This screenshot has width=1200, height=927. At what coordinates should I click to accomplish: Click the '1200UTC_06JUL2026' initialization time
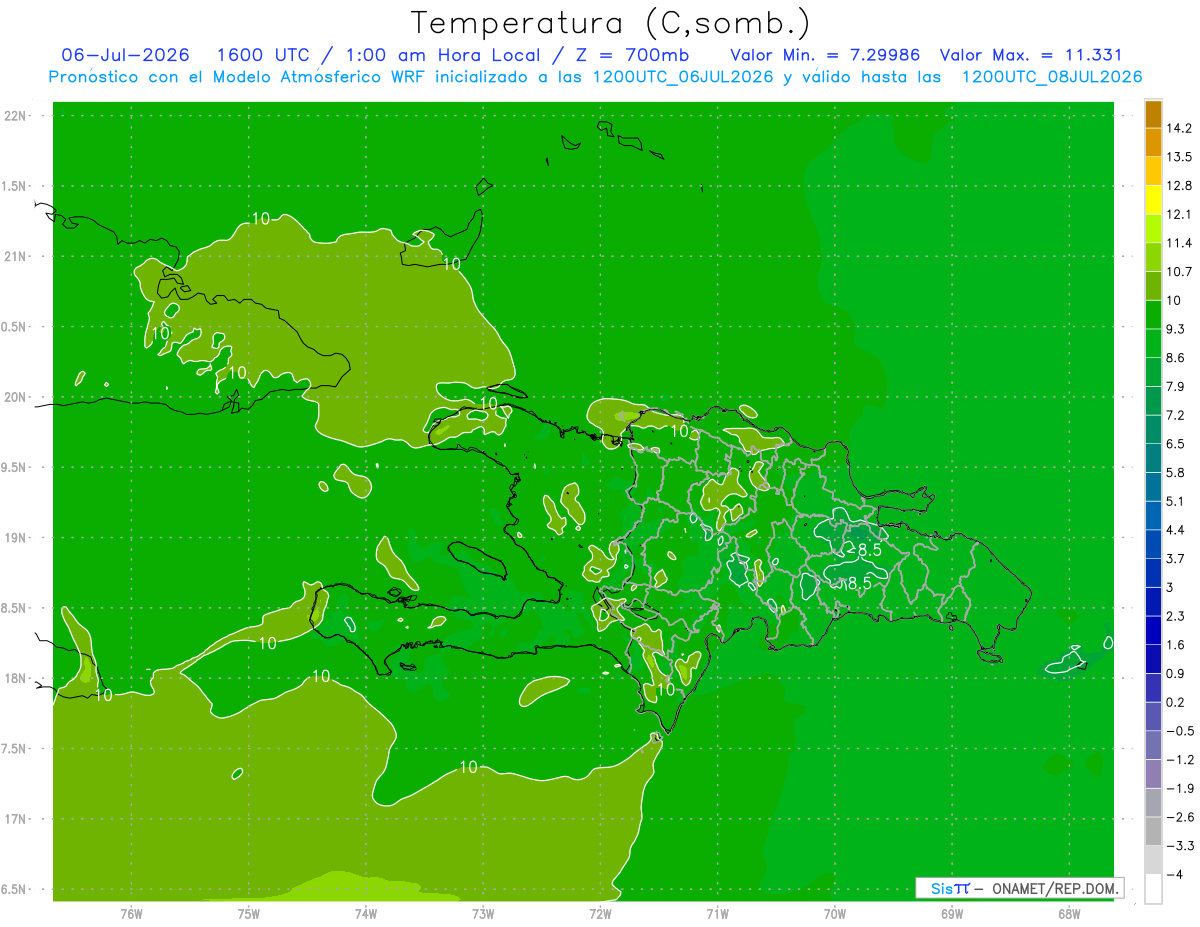[x=683, y=77]
